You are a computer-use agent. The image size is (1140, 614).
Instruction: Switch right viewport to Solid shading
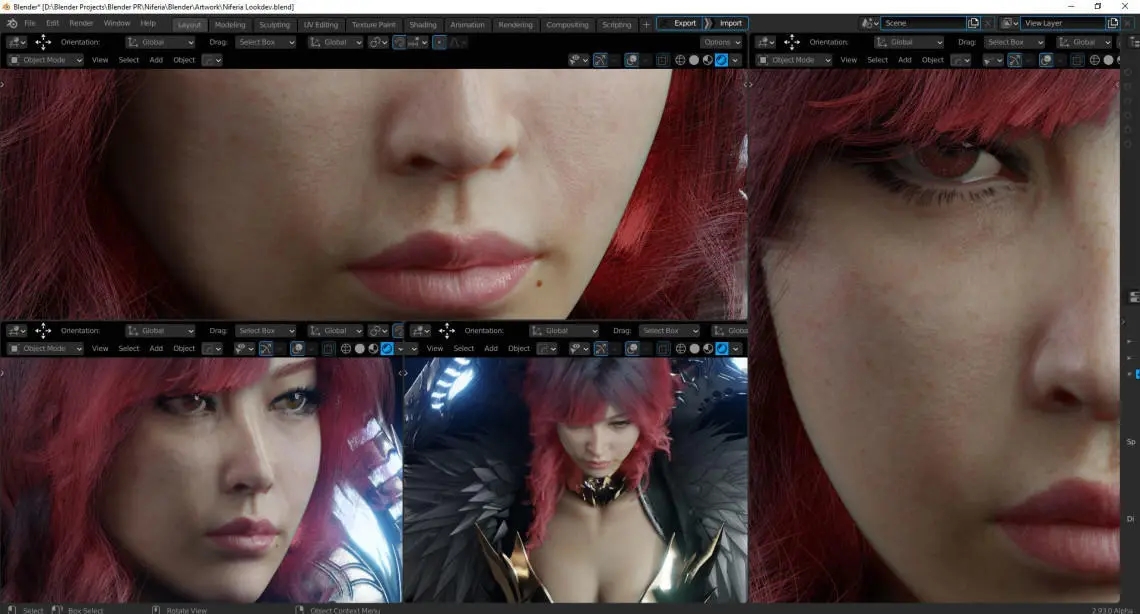(x=1108, y=60)
